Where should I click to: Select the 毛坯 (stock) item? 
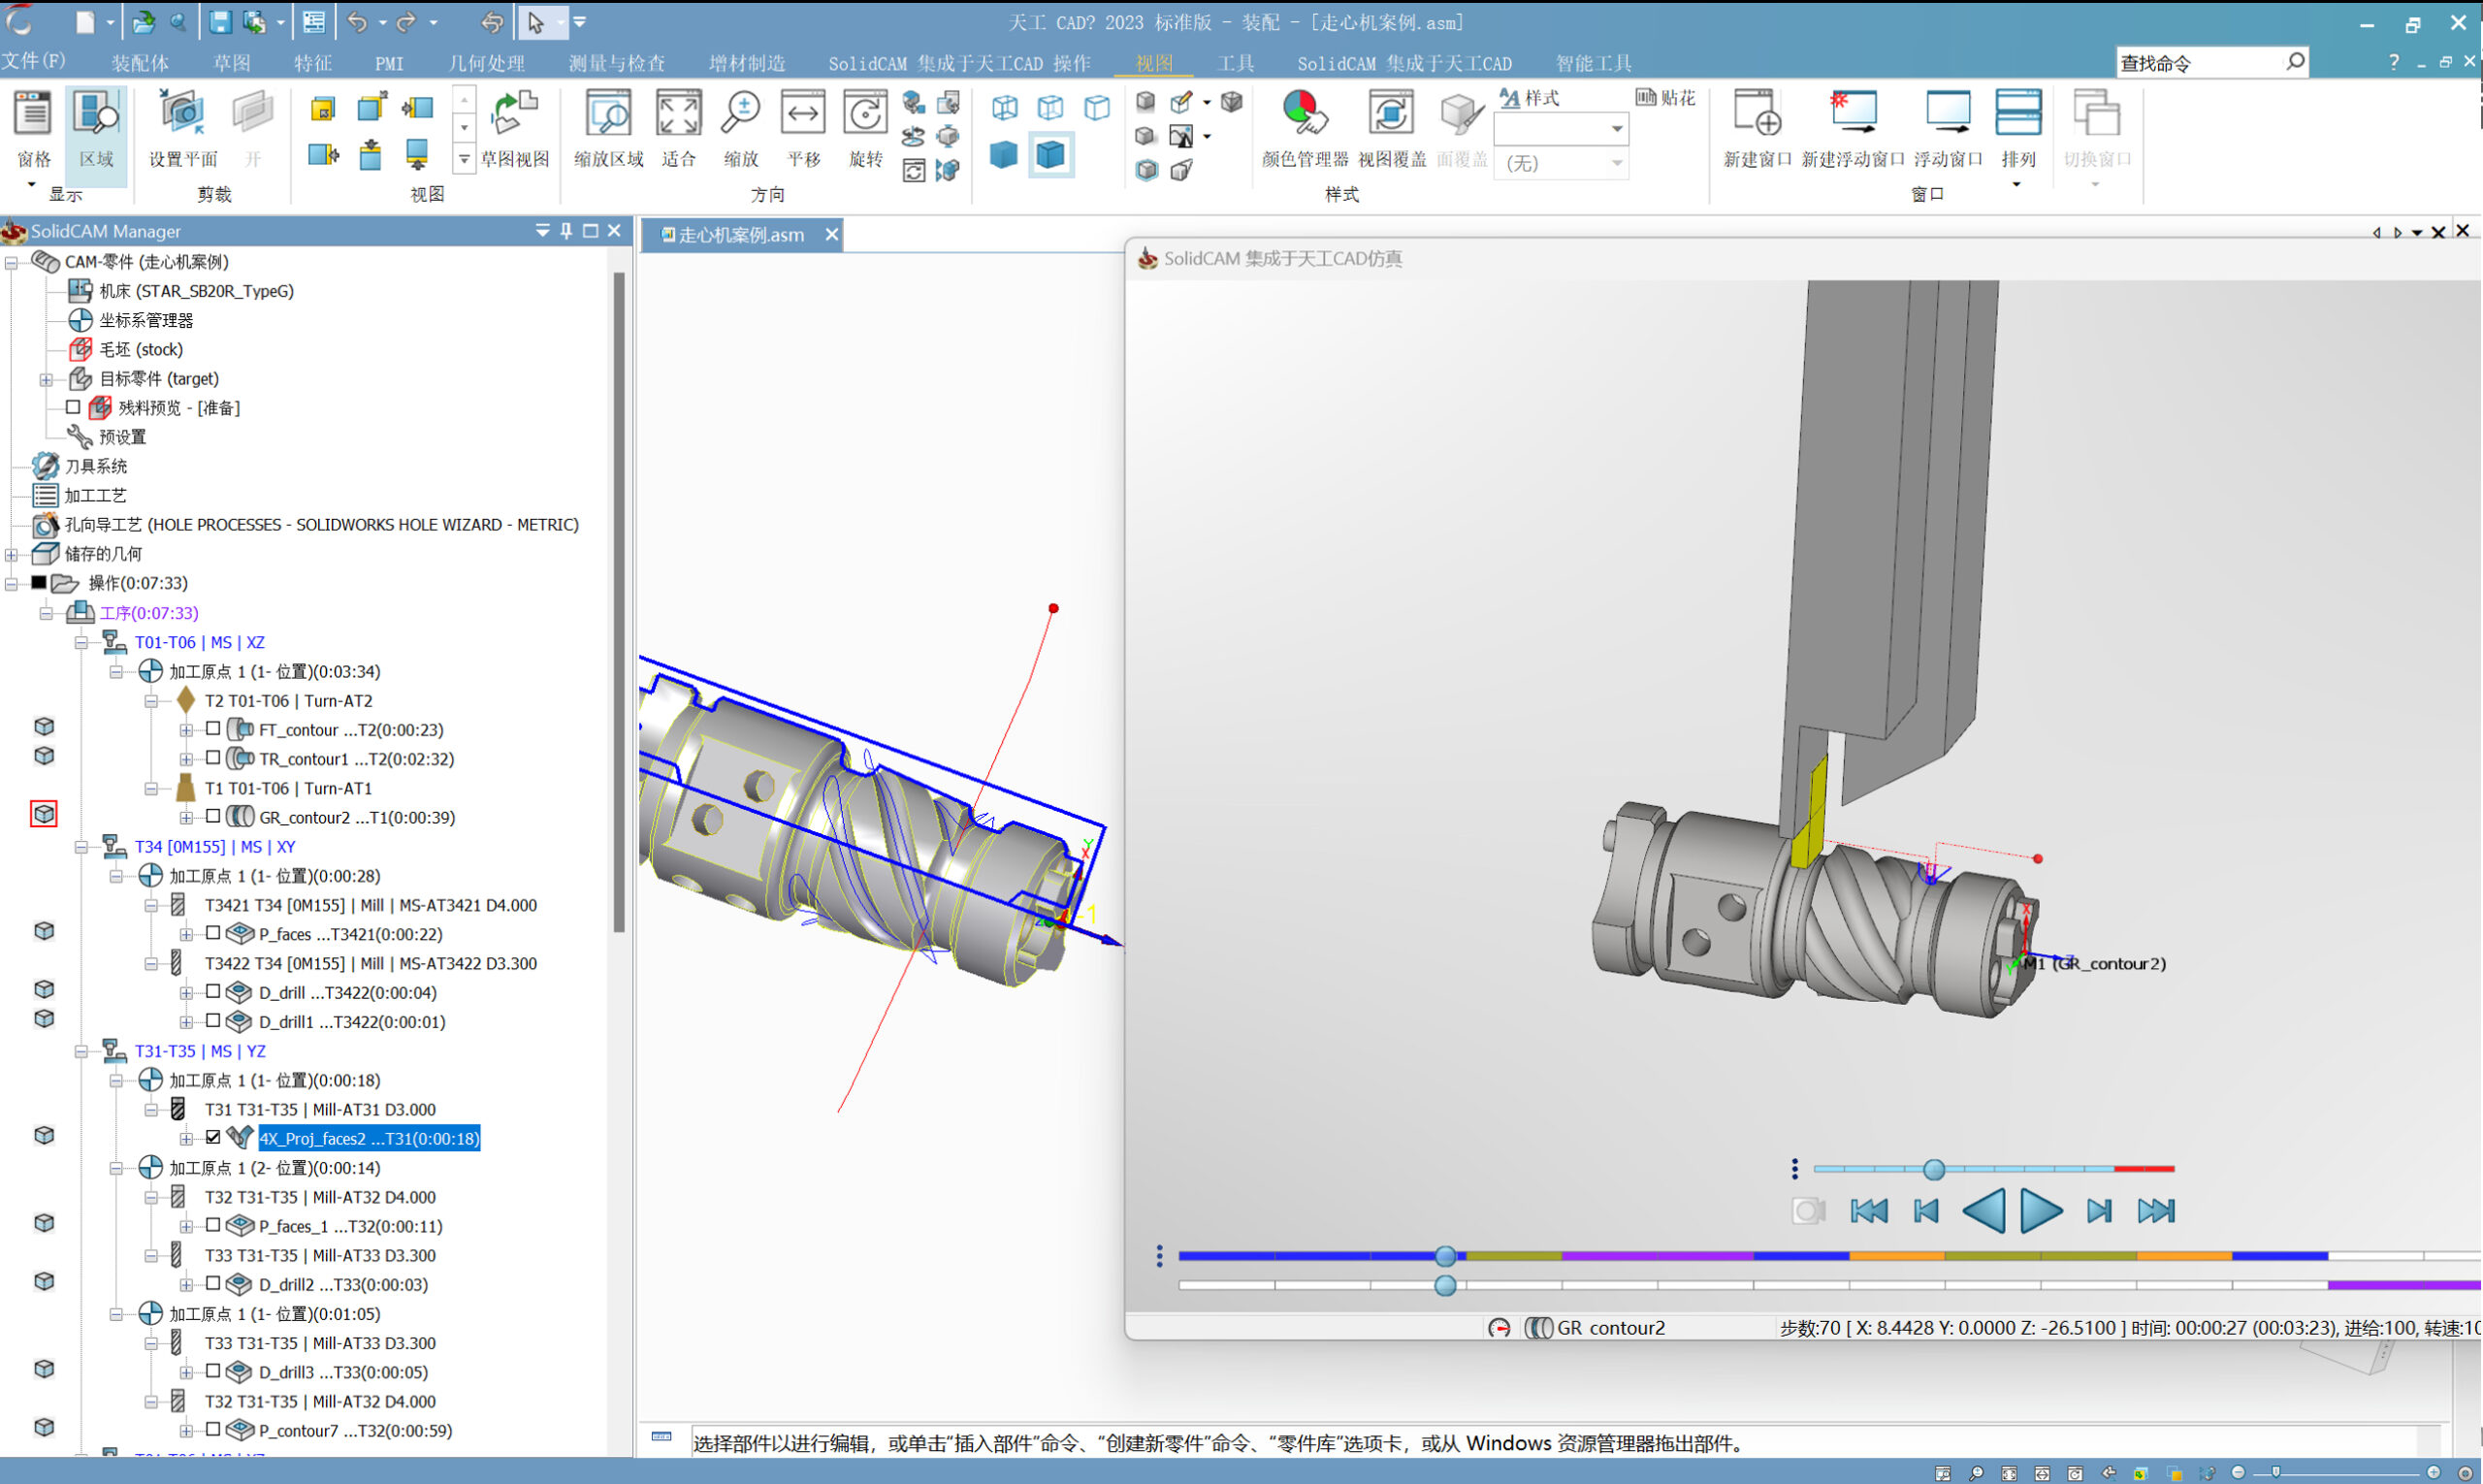141,349
